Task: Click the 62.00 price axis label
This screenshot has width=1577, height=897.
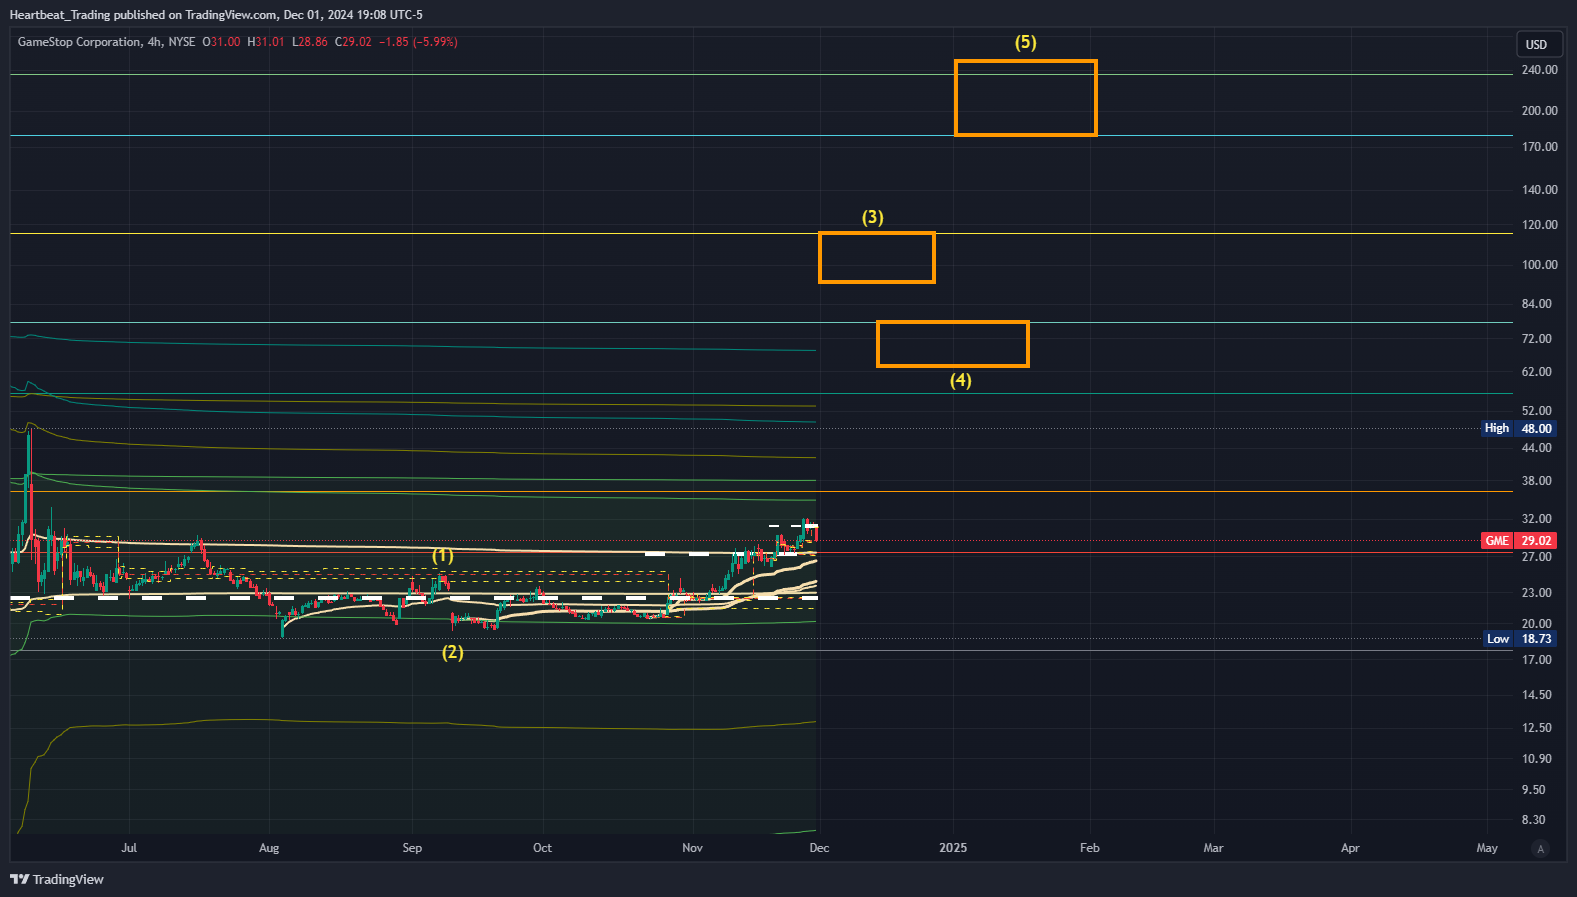Action: [x=1536, y=372]
